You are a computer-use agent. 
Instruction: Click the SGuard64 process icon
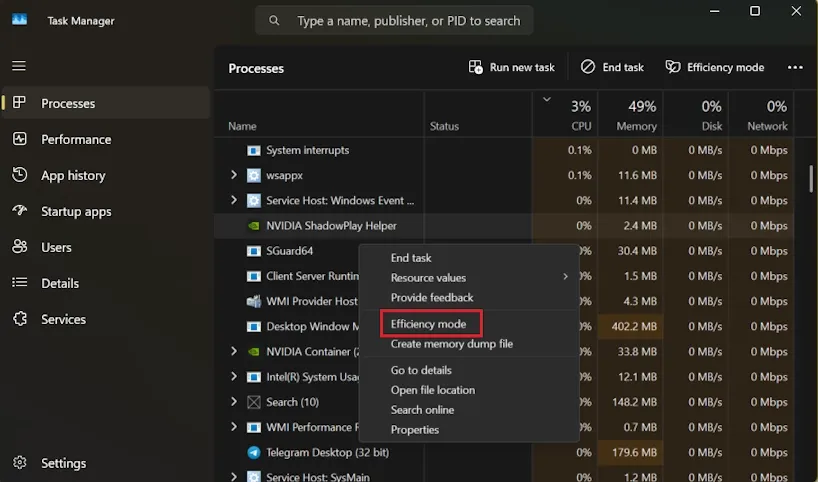[254, 251]
